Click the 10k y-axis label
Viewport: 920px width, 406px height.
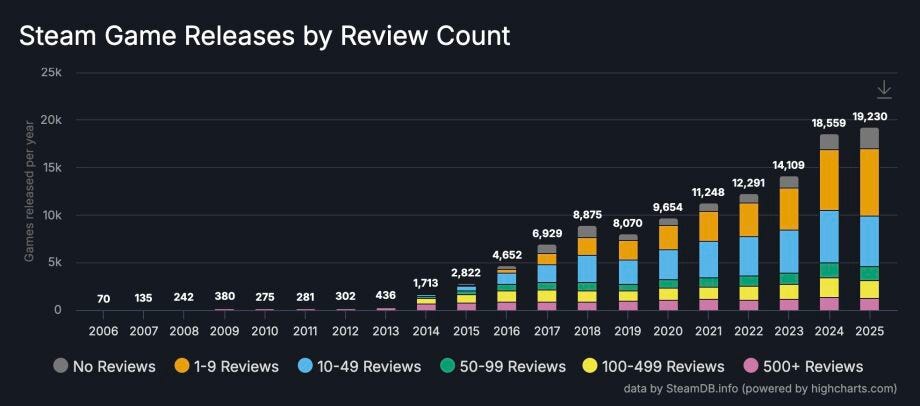coord(50,215)
